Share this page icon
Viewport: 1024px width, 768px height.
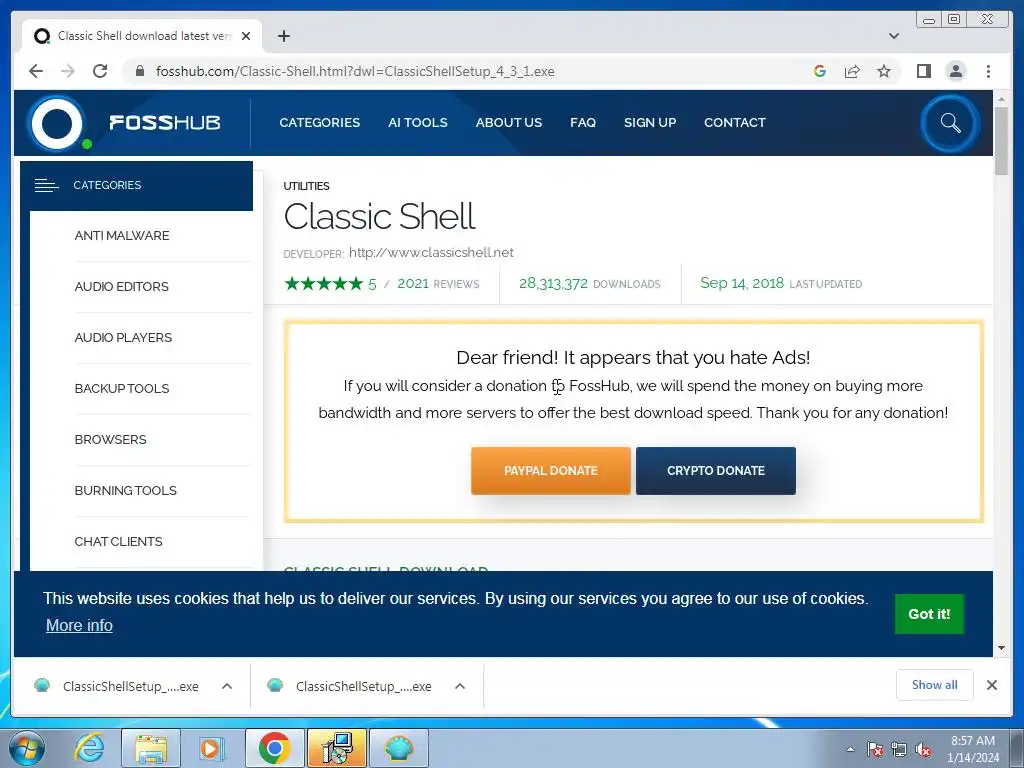[852, 71]
